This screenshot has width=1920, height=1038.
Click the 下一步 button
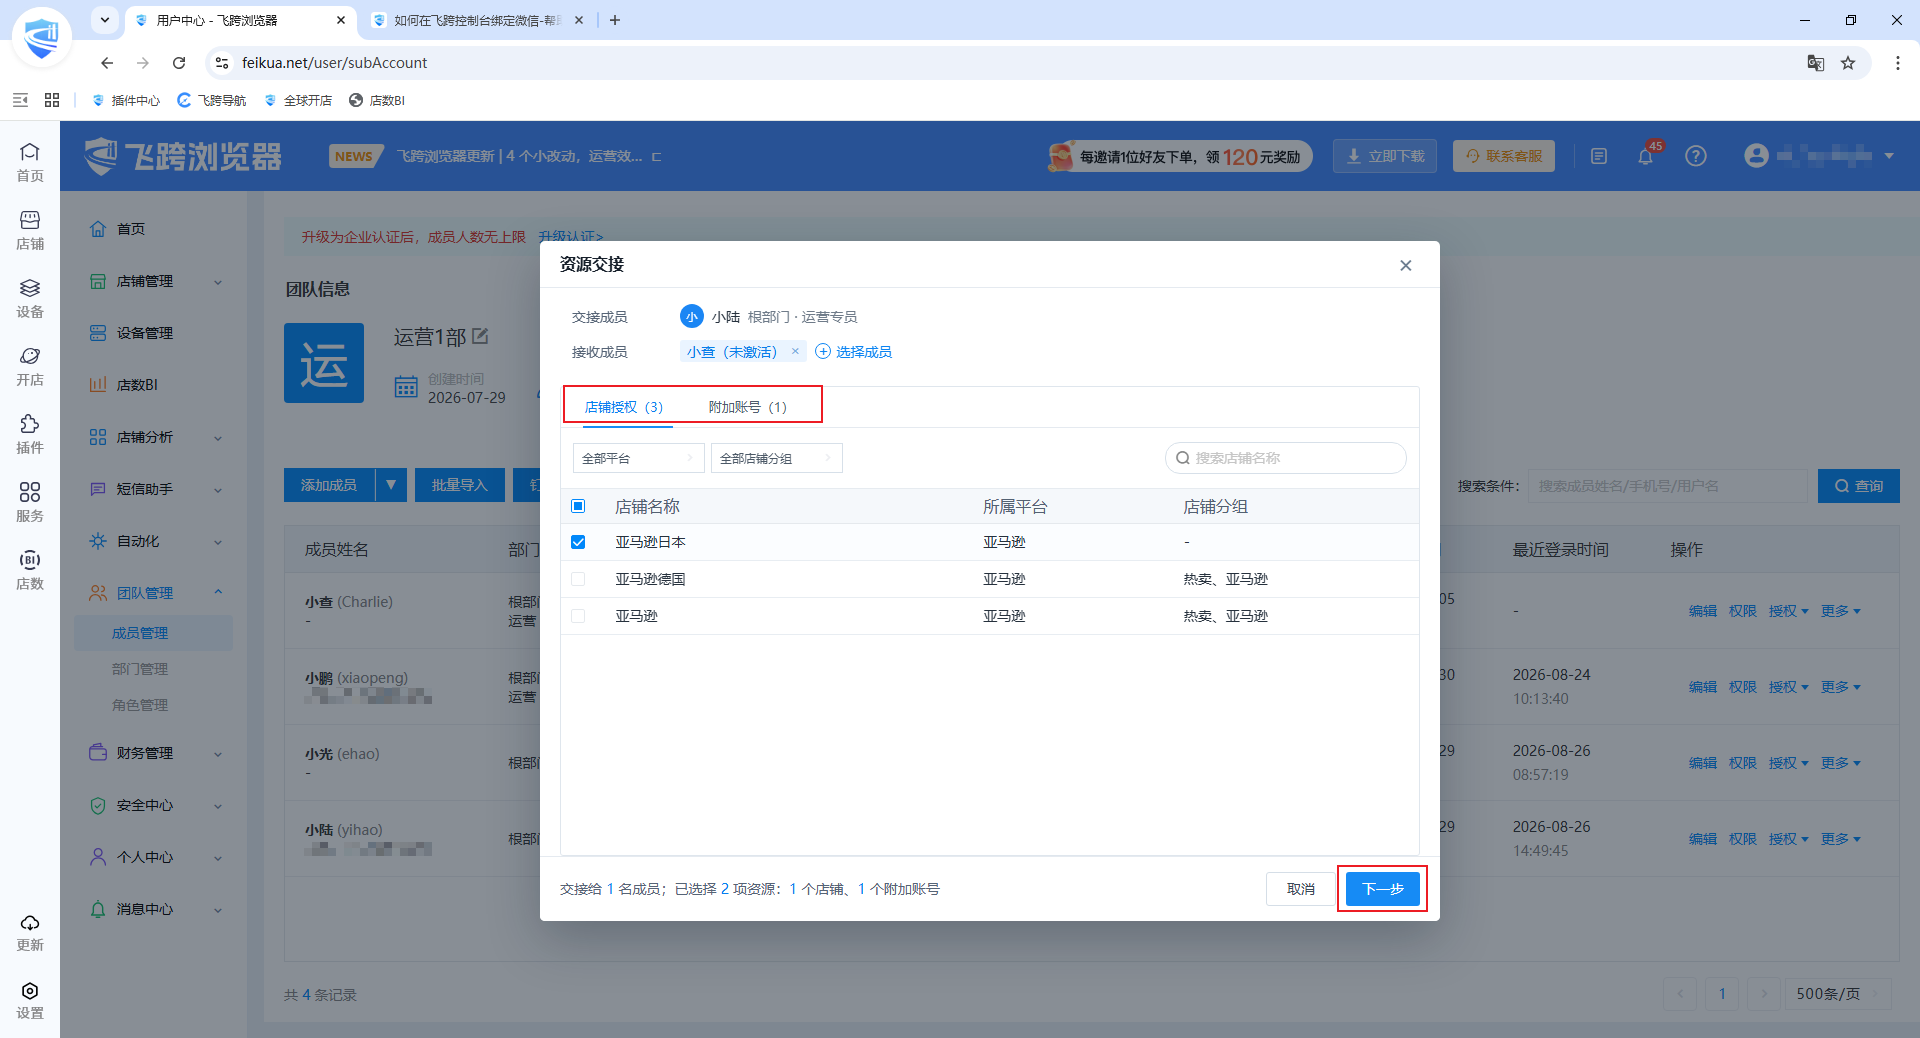point(1383,889)
